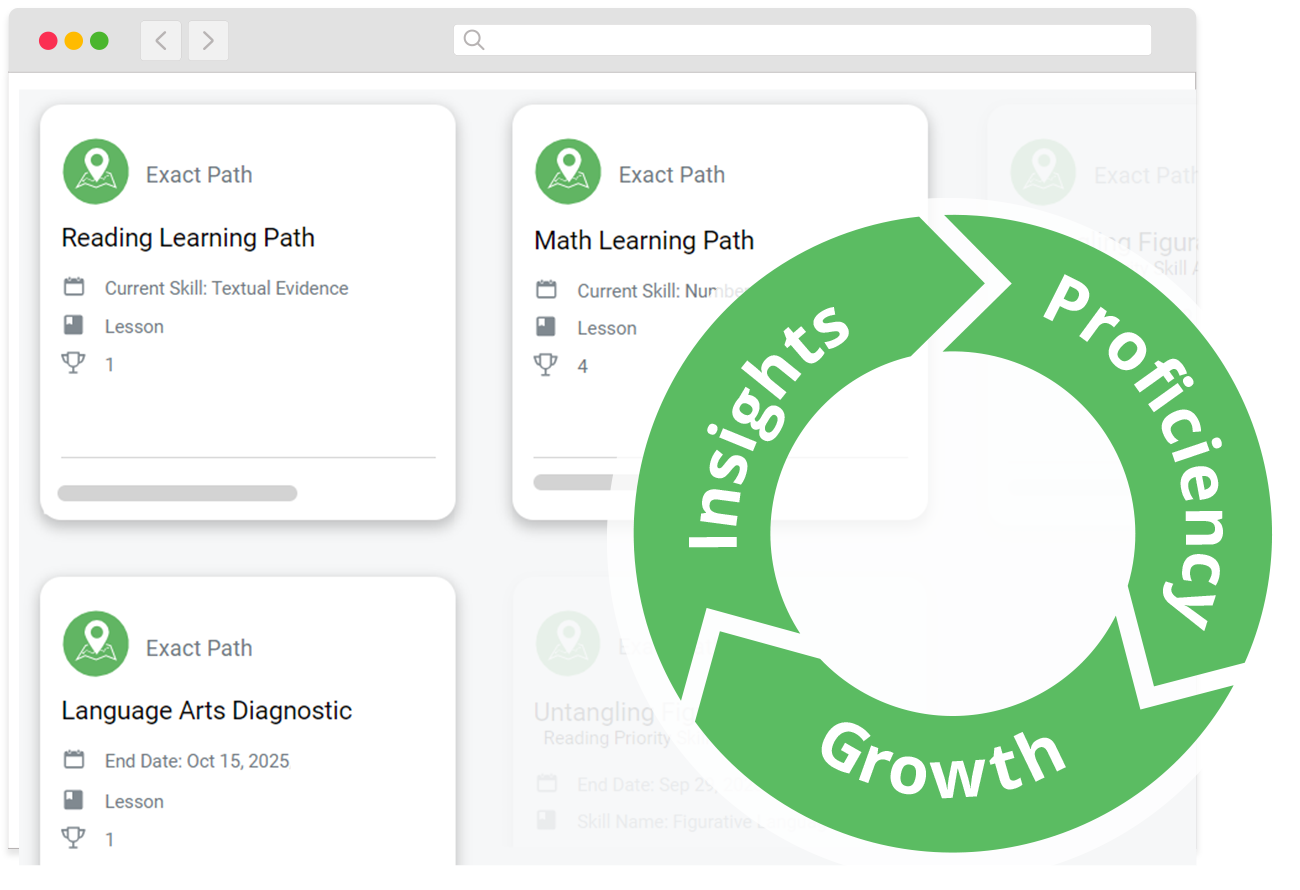Click Exact Path icon on Language Arts card

(x=95, y=644)
